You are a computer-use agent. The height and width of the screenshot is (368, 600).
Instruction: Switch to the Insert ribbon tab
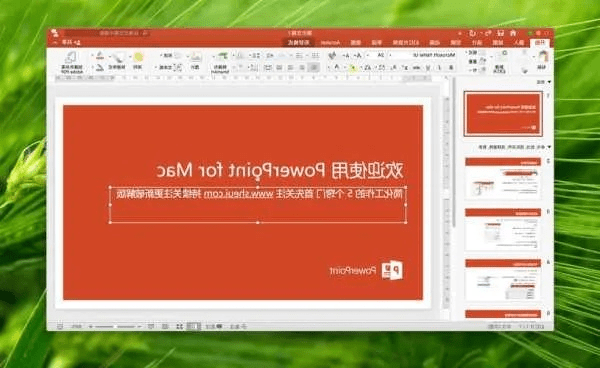pos(519,42)
